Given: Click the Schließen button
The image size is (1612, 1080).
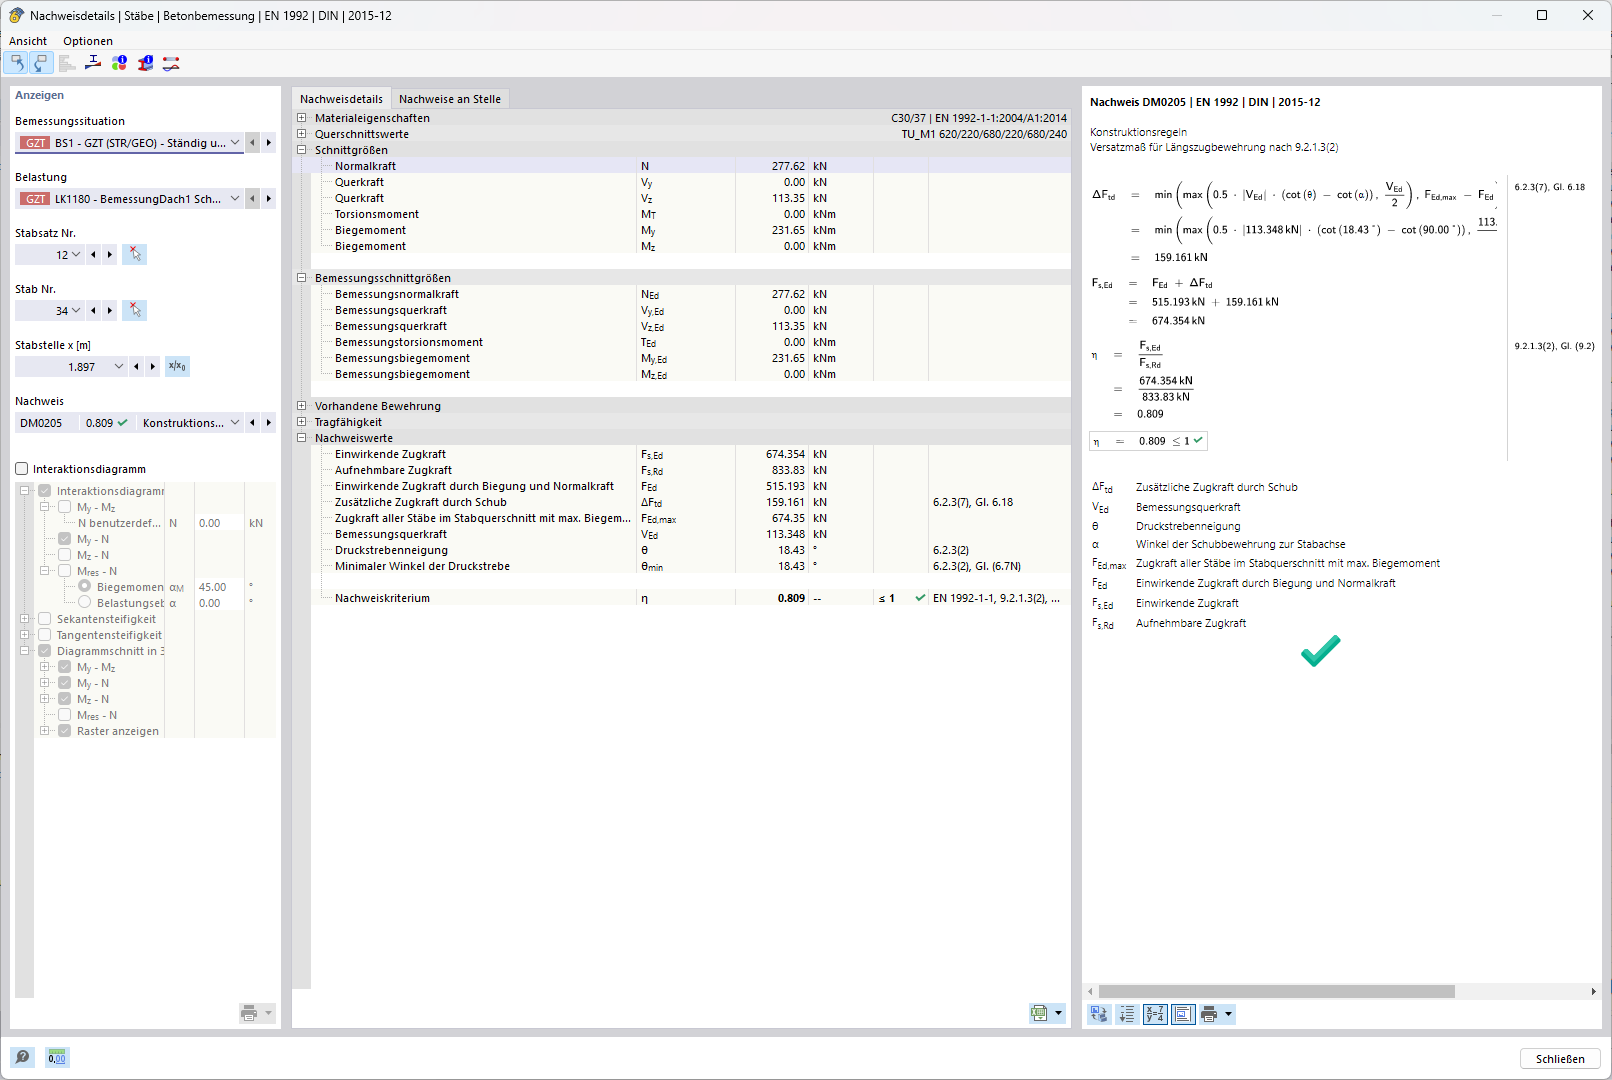Looking at the screenshot, I should (x=1560, y=1059).
